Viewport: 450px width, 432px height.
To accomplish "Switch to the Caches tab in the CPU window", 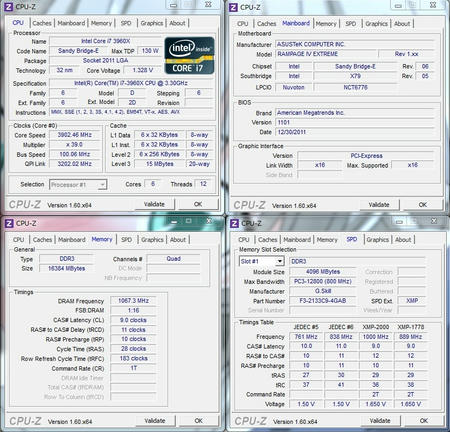I will 42,23.
